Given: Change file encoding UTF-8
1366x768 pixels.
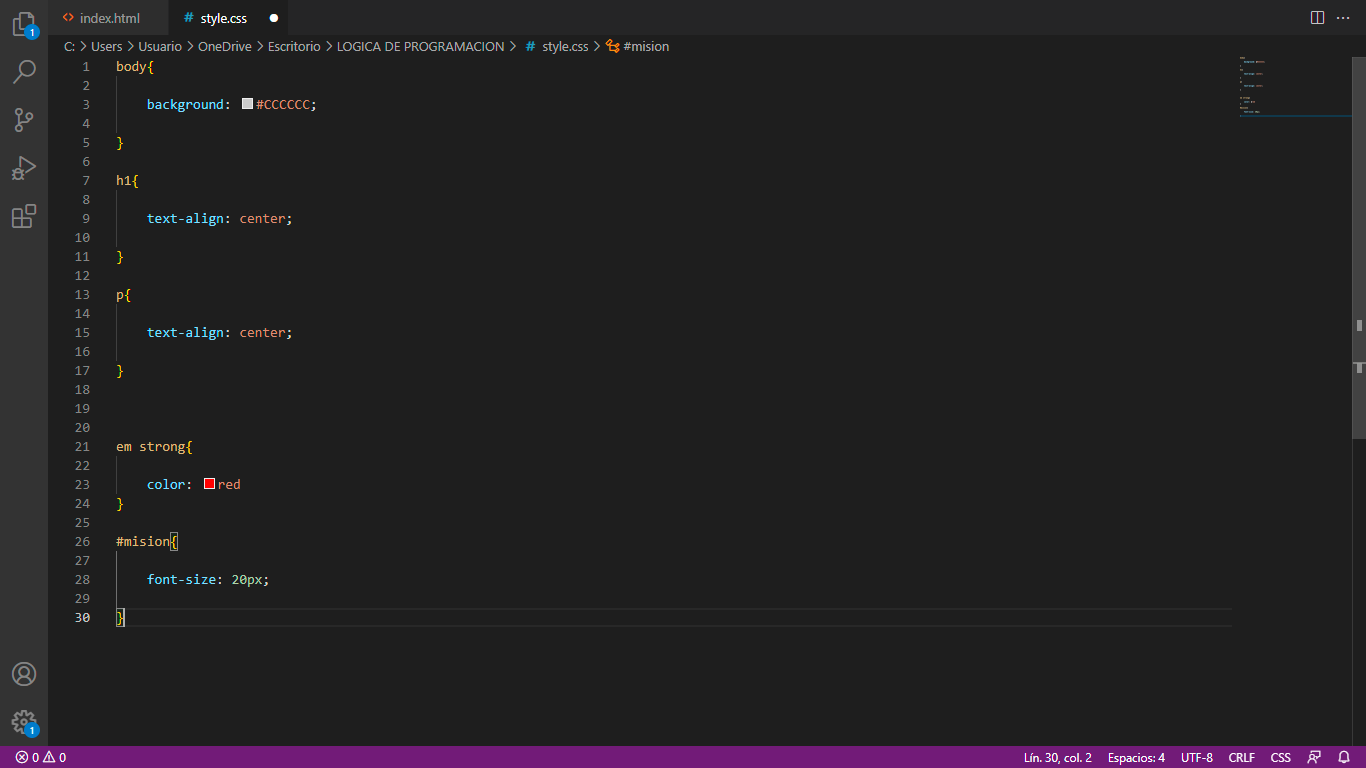Looking at the screenshot, I should coord(1197,758).
